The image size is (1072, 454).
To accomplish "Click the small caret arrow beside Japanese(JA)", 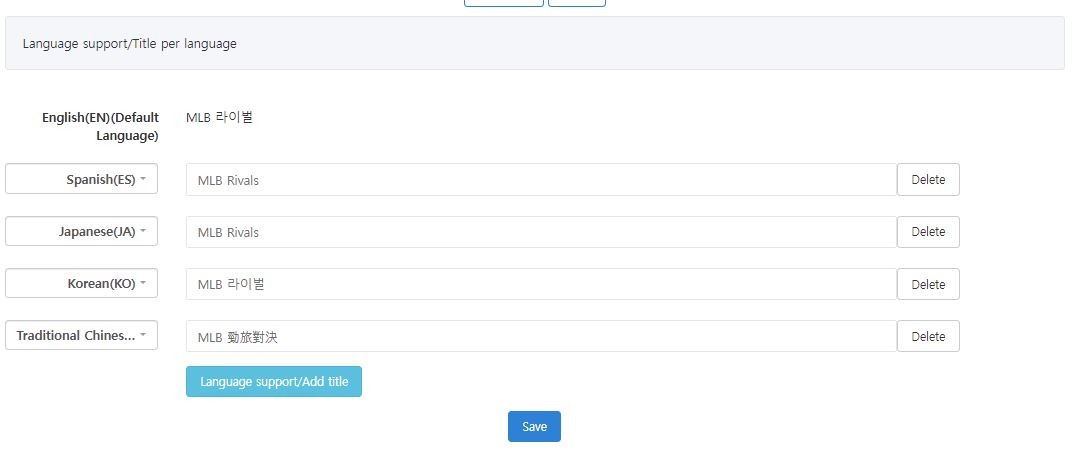I will (143, 231).
